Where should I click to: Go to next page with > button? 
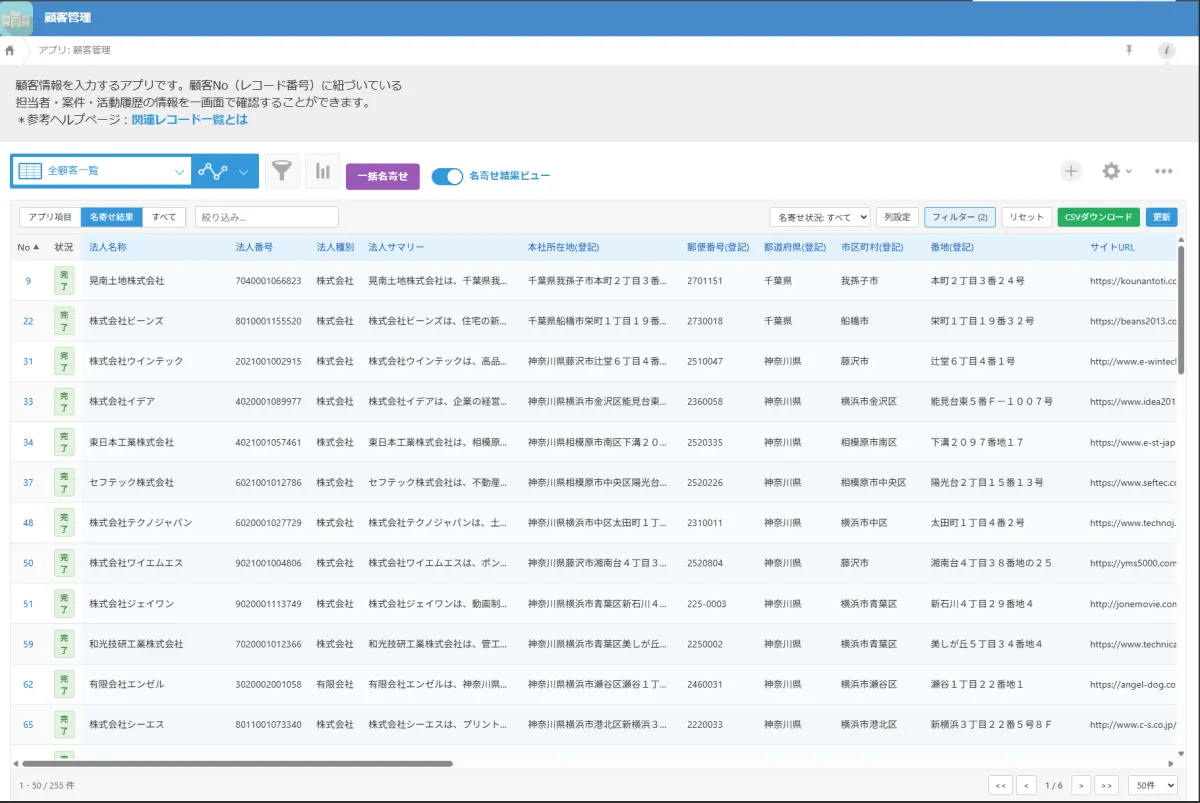click(1081, 785)
